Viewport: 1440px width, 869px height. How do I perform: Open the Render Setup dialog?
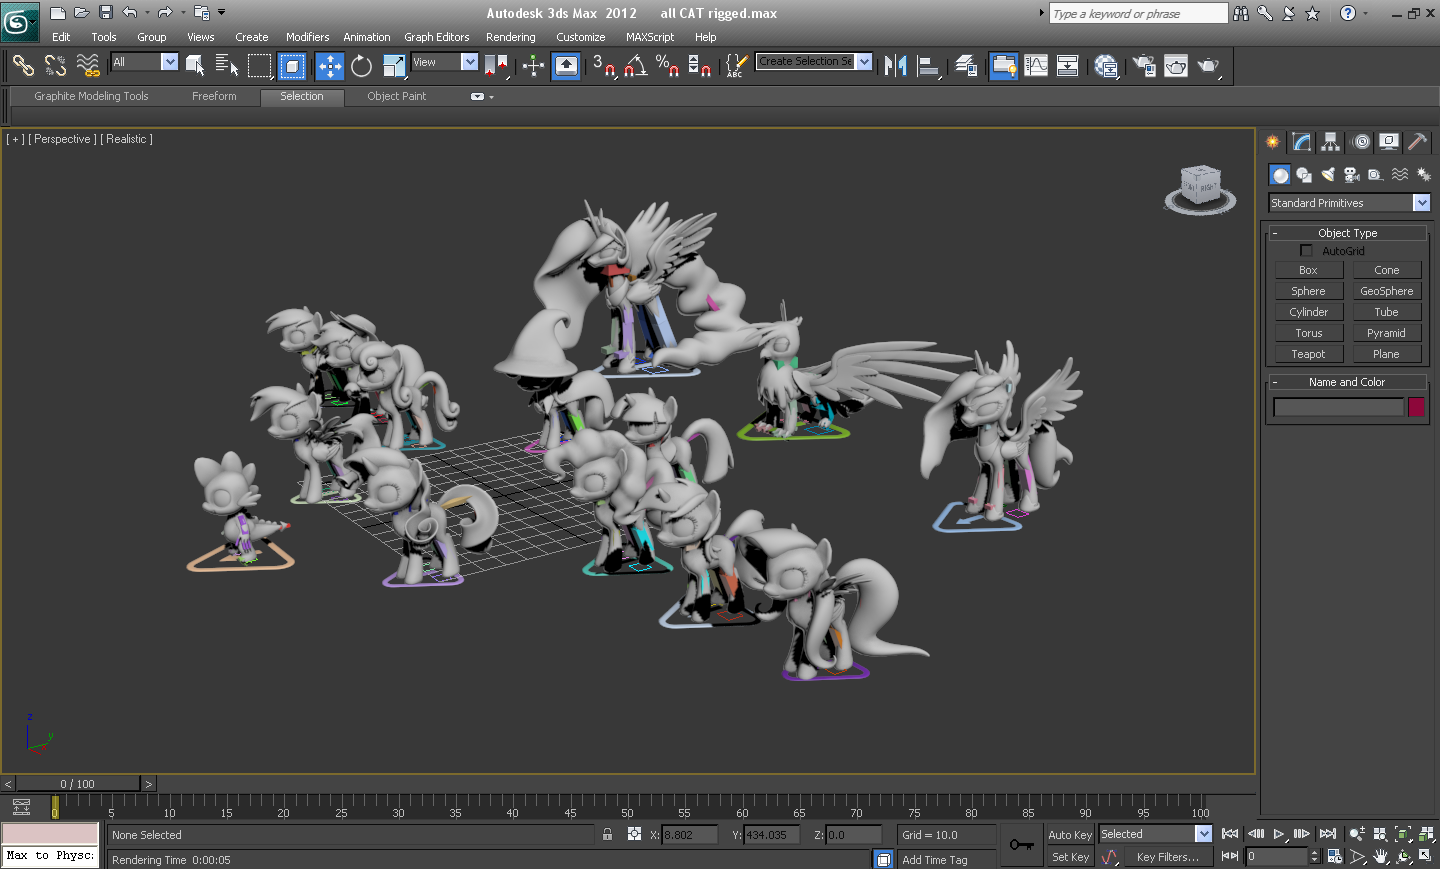pos(1144,66)
